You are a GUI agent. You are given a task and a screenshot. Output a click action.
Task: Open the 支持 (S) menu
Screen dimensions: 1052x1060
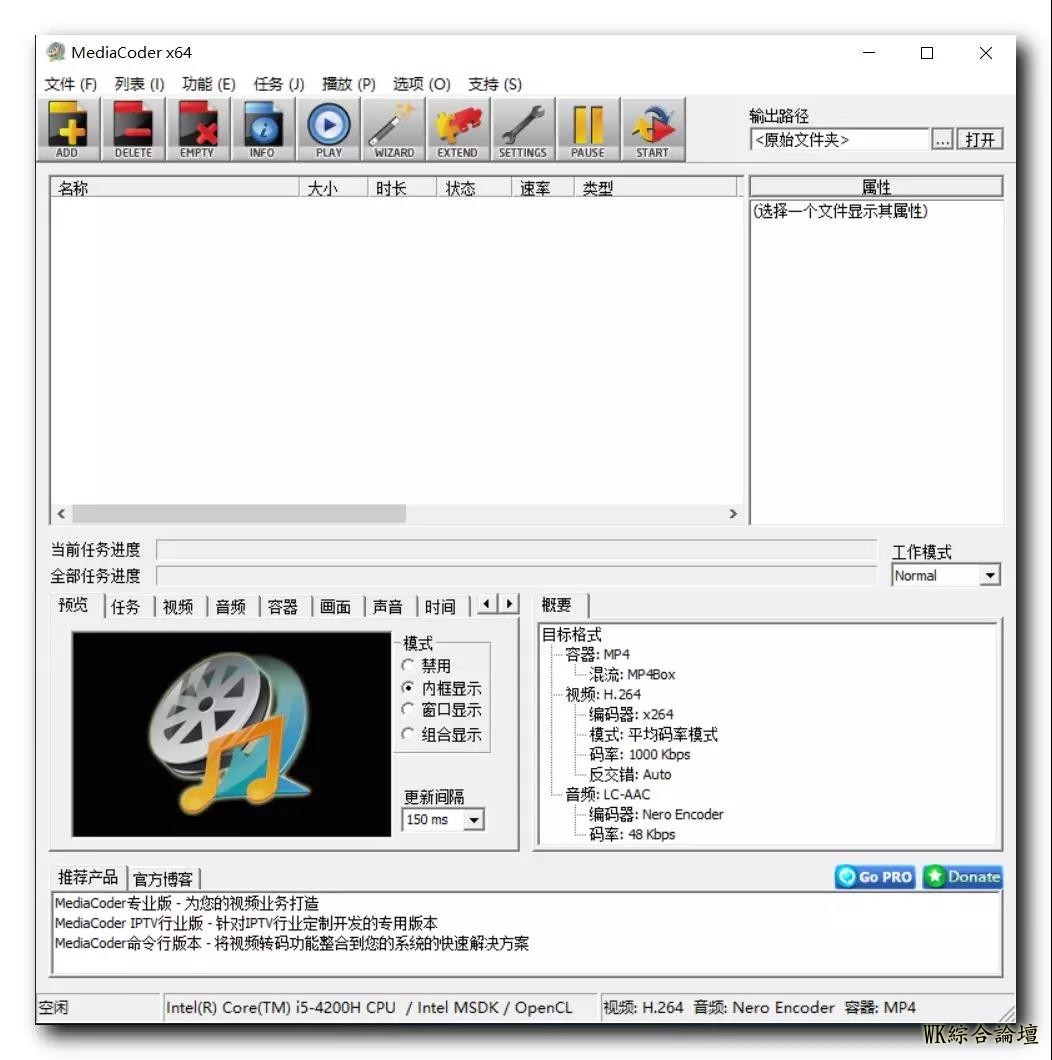[x=495, y=84]
